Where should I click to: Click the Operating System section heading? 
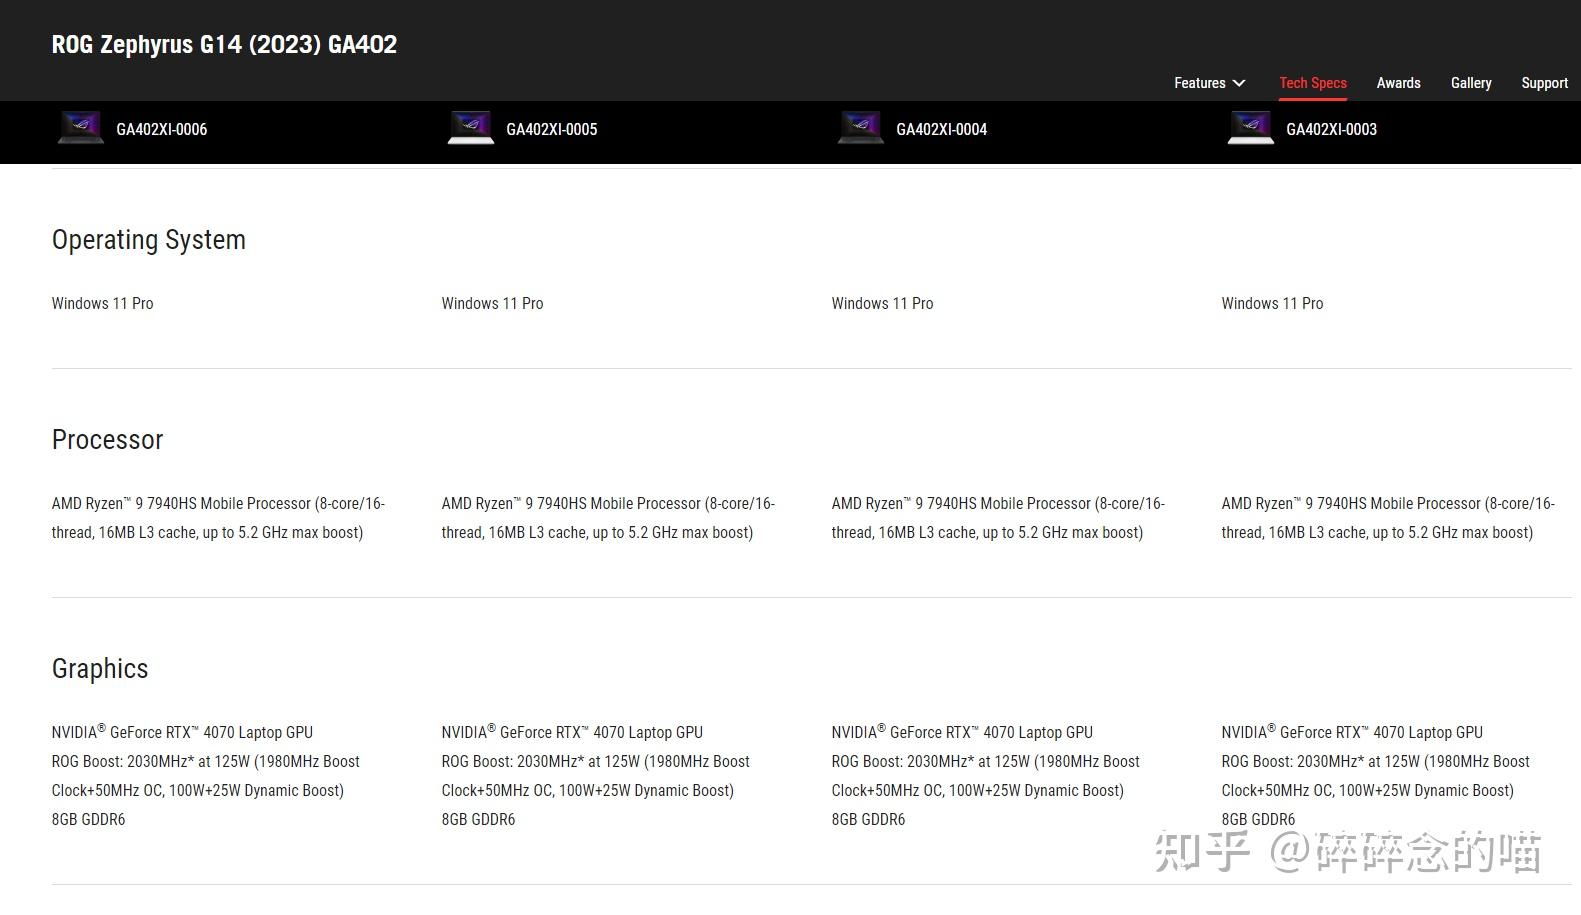(x=149, y=240)
